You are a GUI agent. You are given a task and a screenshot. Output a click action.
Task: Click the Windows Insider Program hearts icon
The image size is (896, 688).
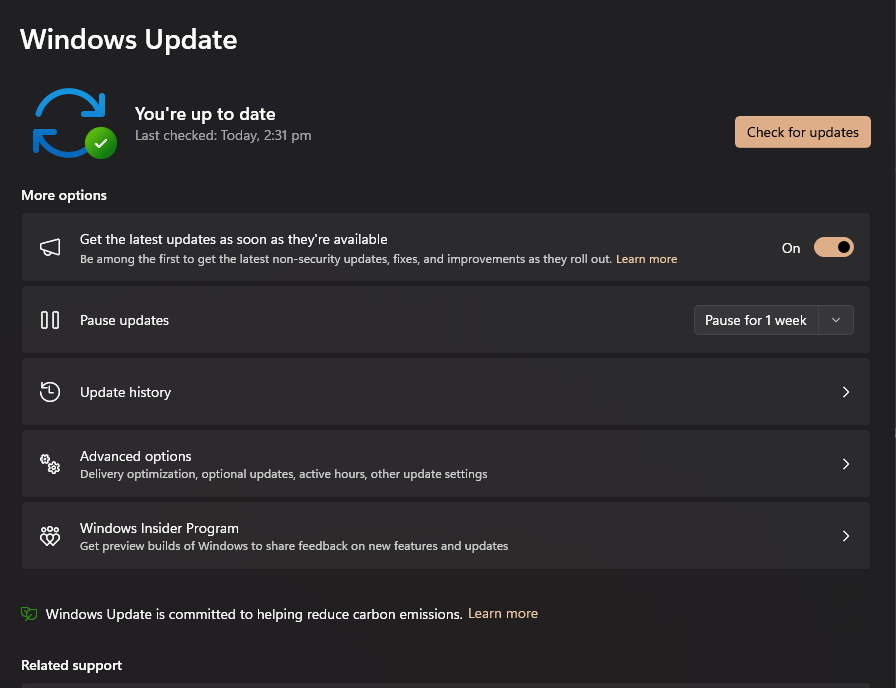pos(50,536)
